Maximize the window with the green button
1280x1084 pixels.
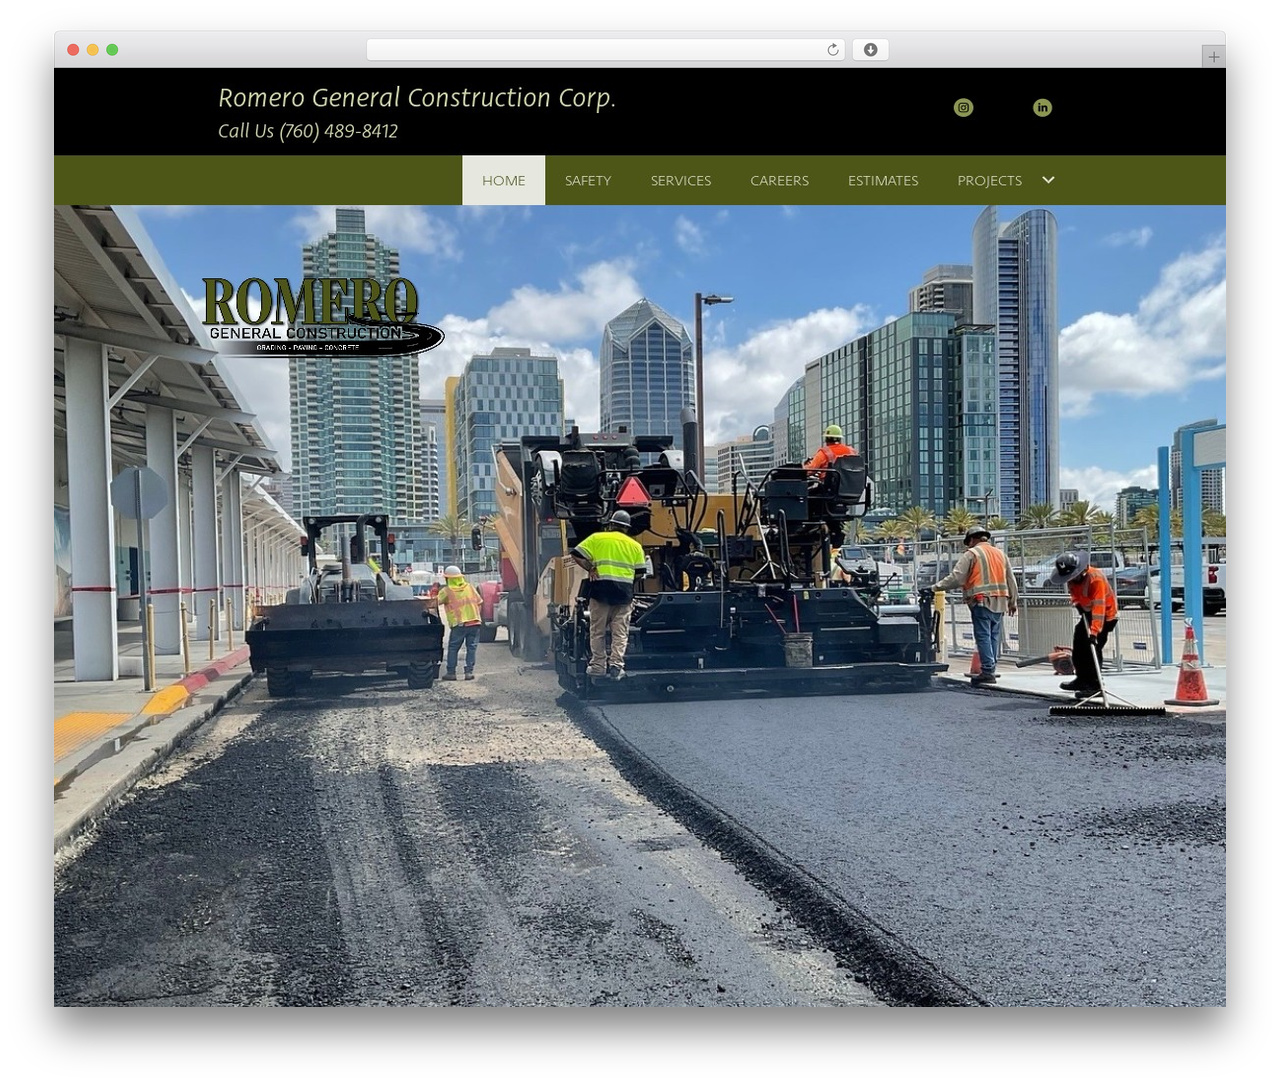point(112,50)
